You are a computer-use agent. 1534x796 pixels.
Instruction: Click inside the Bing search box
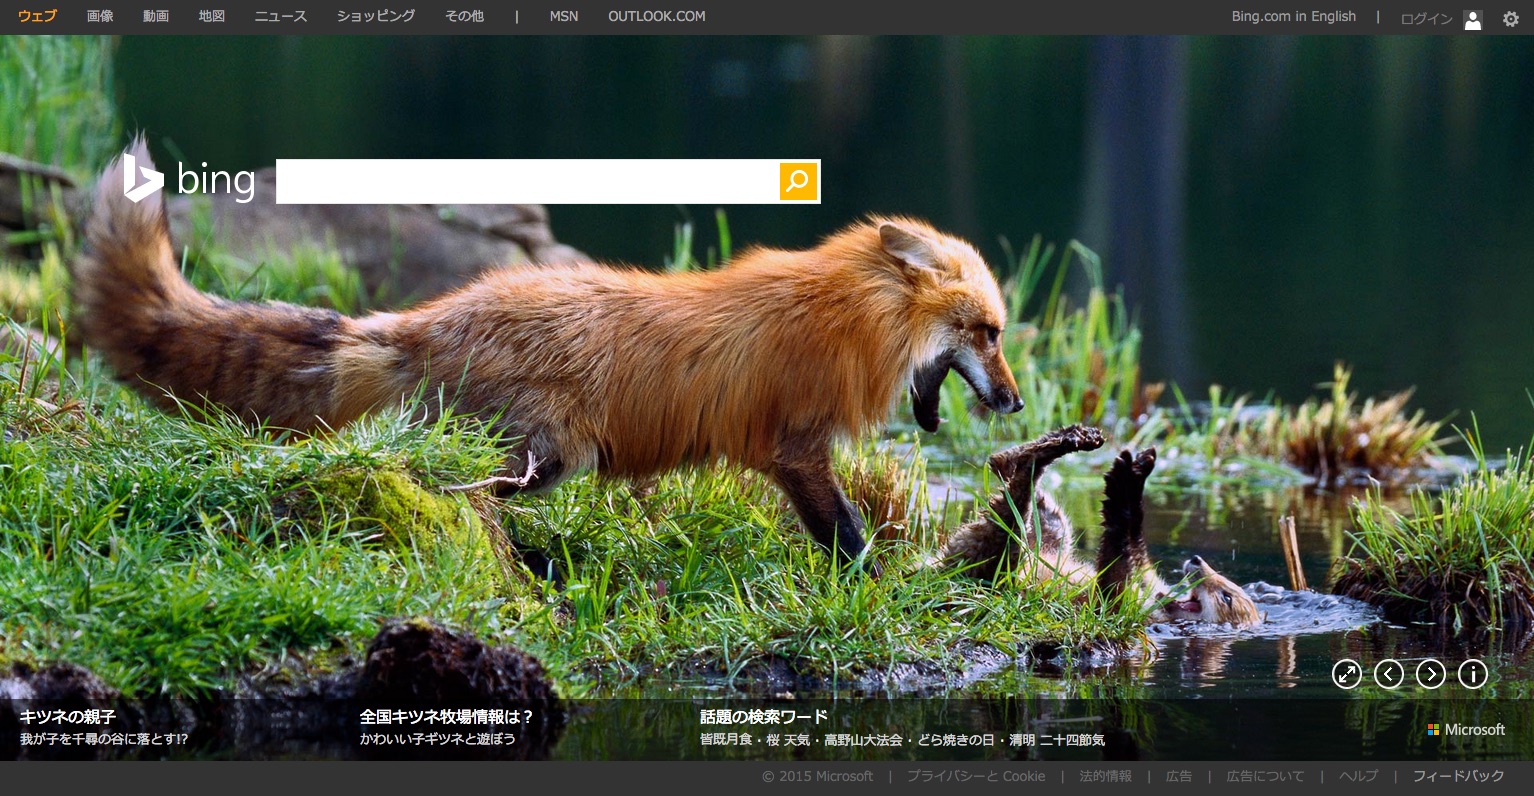(x=527, y=181)
